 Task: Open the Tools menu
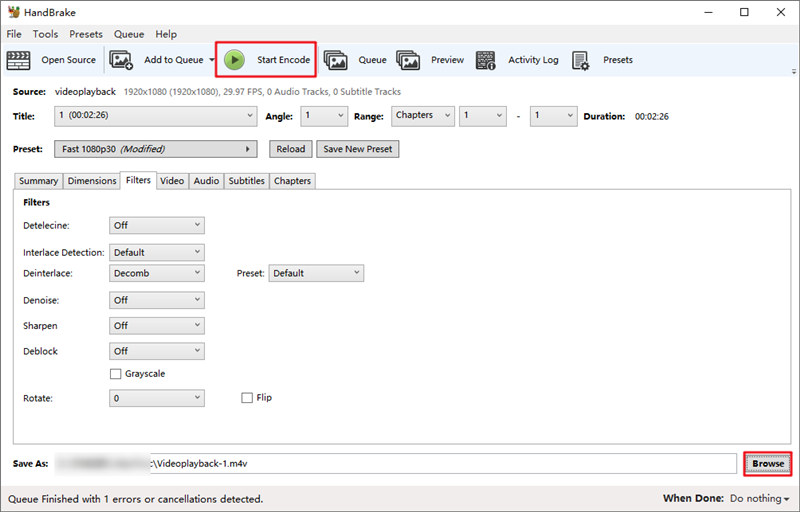tap(45, 34)
